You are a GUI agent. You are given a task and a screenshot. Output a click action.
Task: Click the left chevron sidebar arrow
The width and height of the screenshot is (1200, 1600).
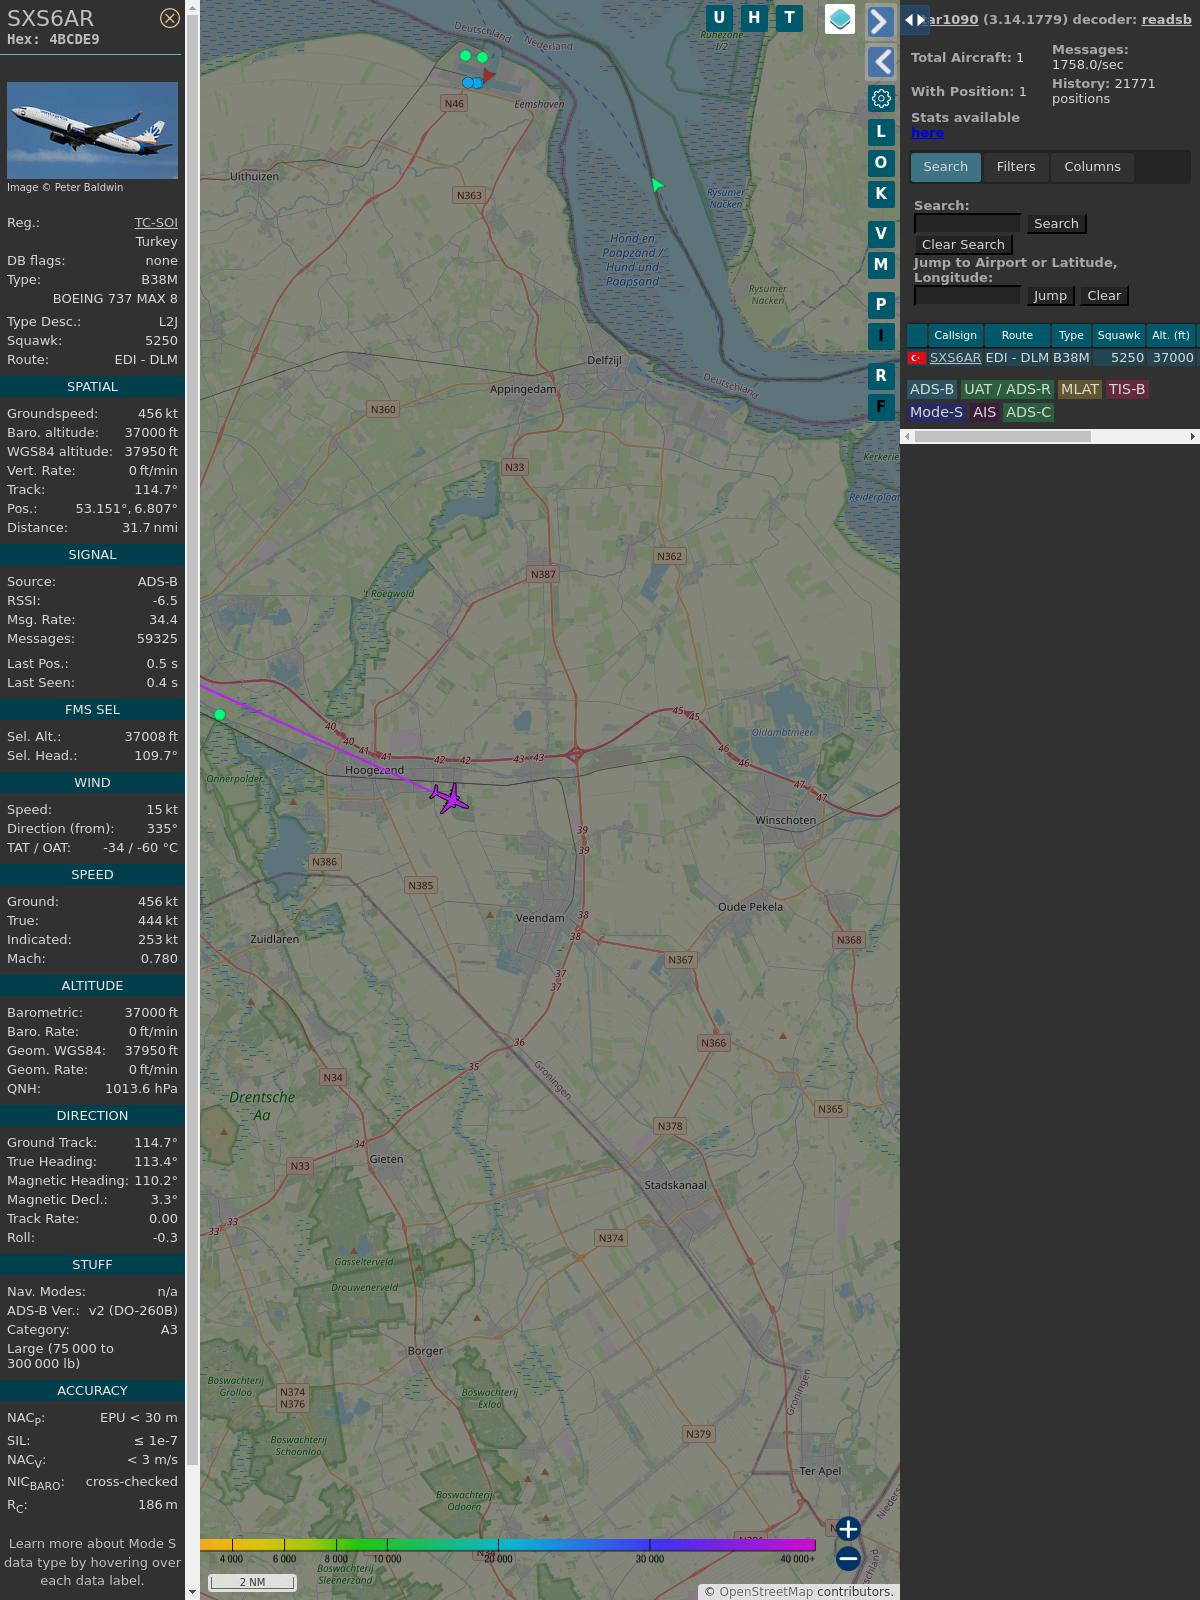880,62
